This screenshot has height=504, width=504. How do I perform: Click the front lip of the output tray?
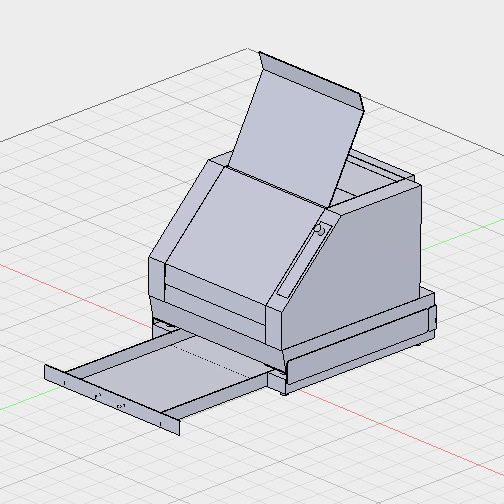(x=112, y=399)
